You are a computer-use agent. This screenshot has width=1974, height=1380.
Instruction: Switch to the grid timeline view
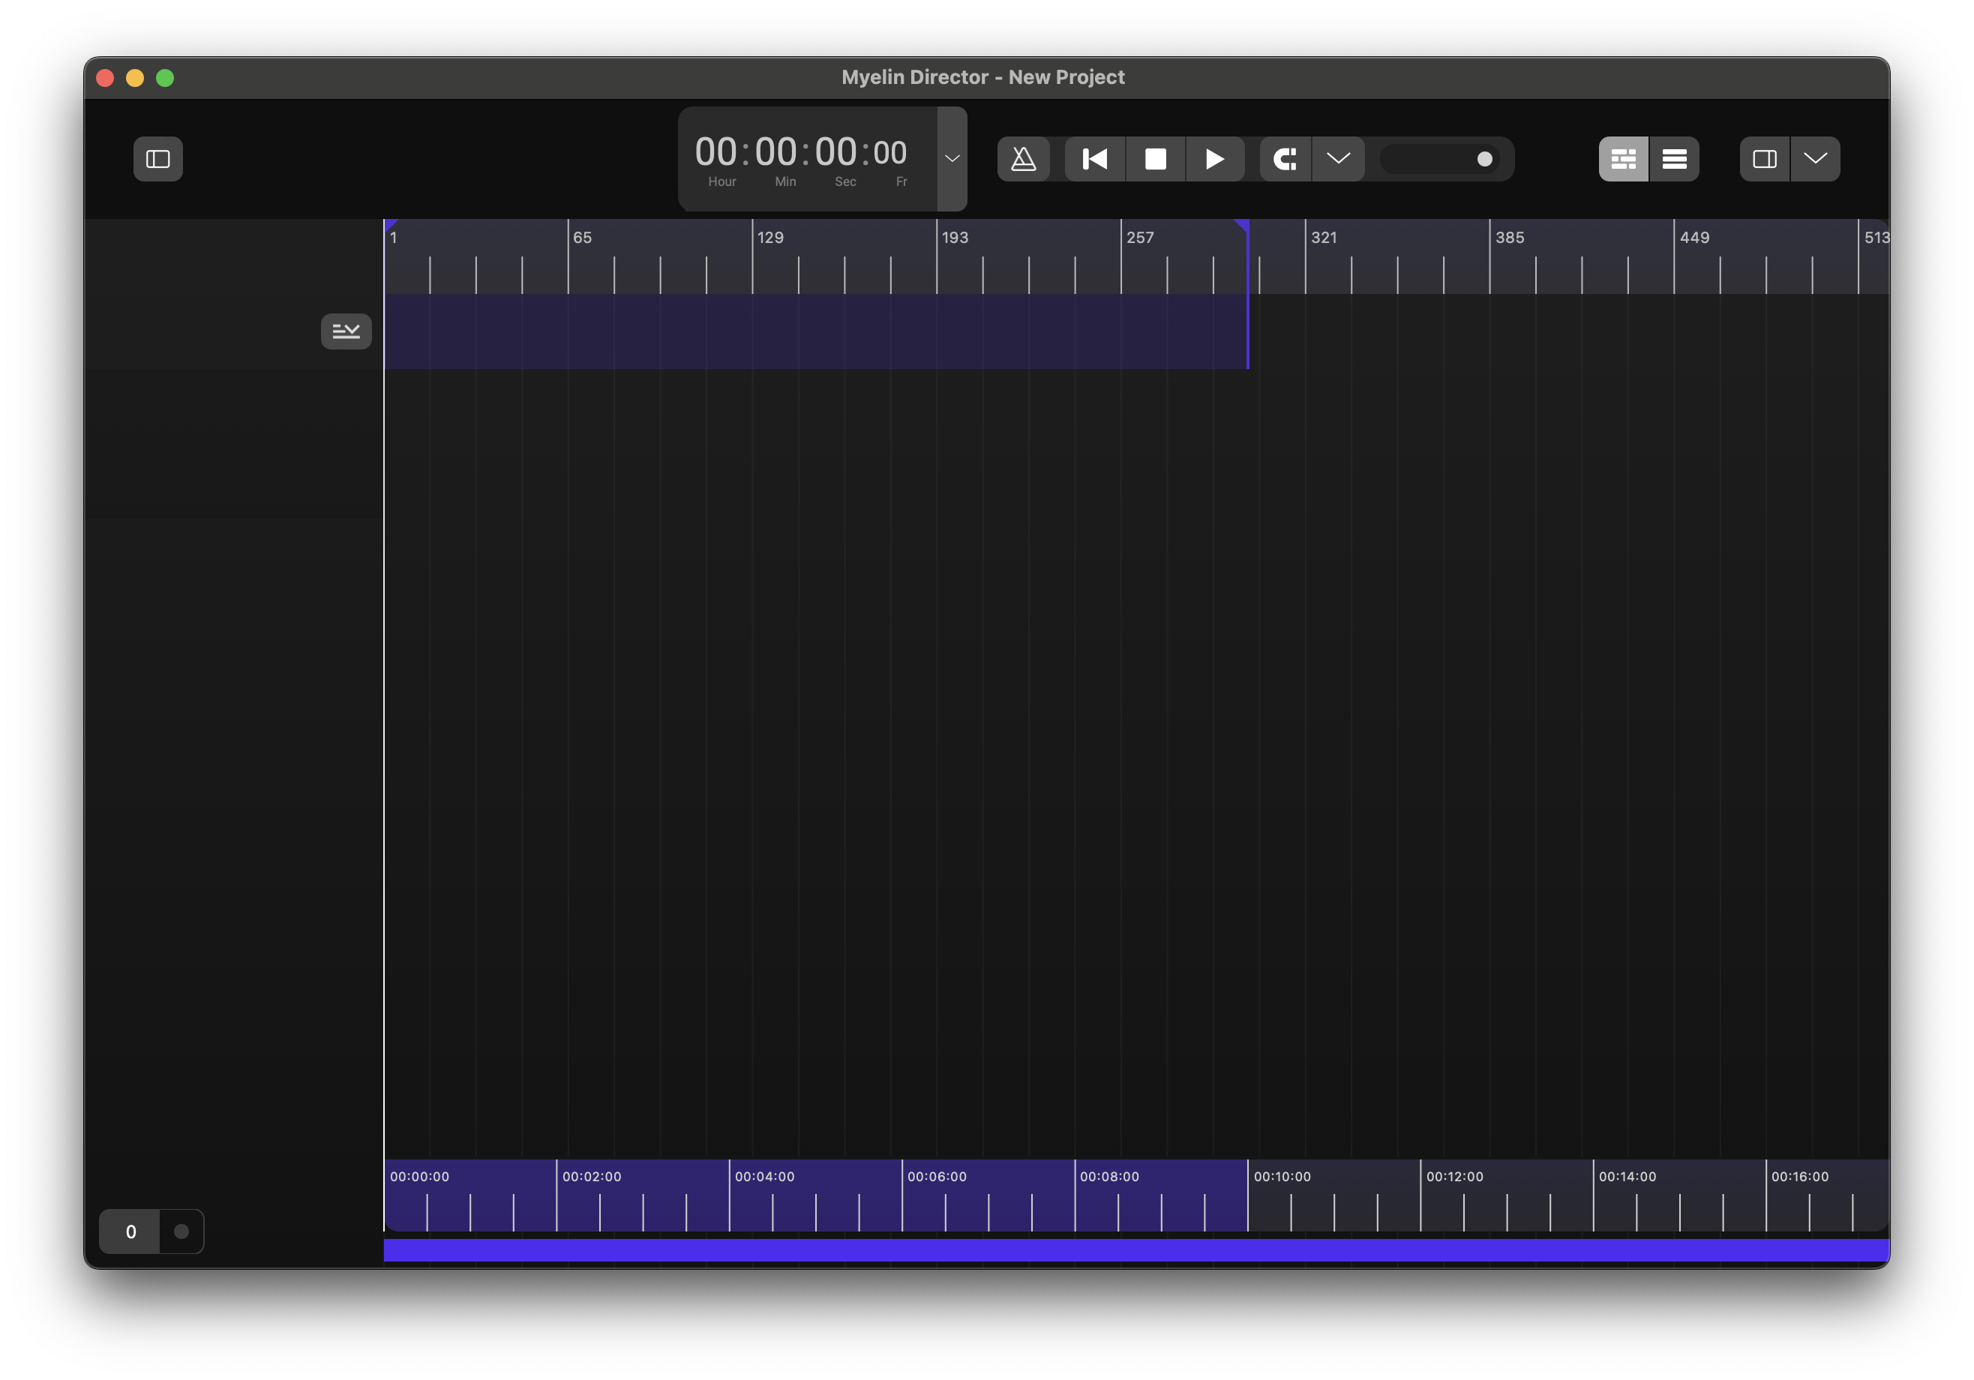[x=1623, y=159]
